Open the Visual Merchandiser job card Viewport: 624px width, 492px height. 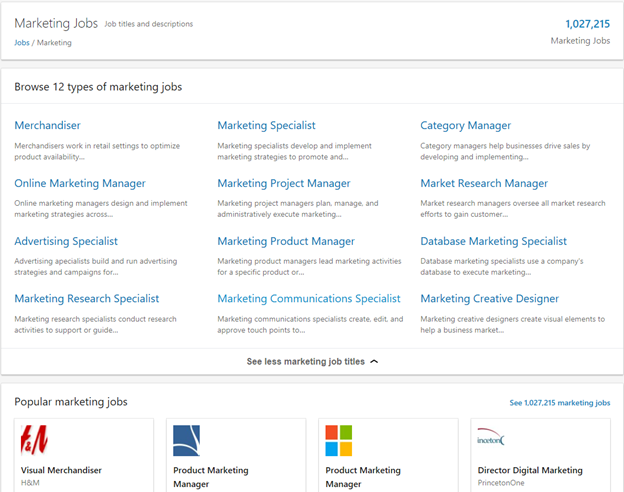(84, 455)
